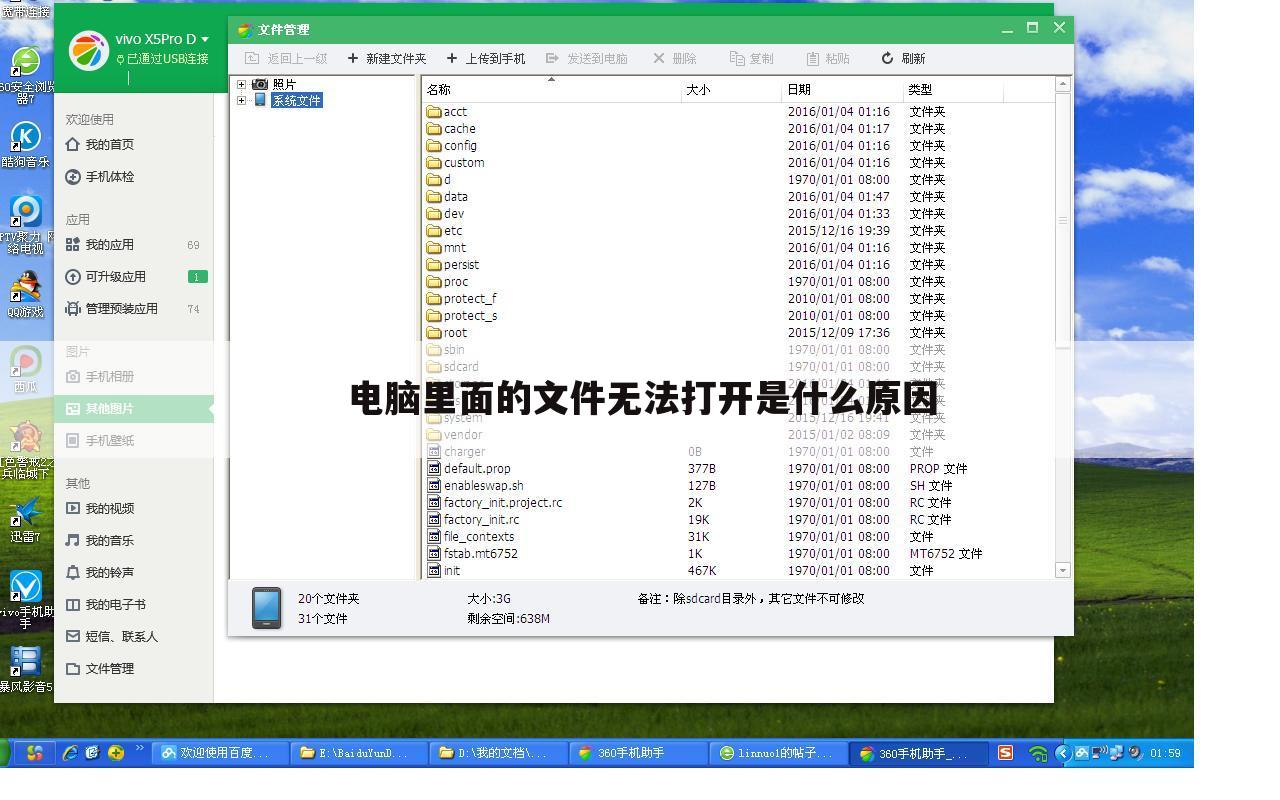This screenshot has width=1280, height=800.
Task: Open Internet Explorer from quick launch bar
Action: (x=68, y=753)
